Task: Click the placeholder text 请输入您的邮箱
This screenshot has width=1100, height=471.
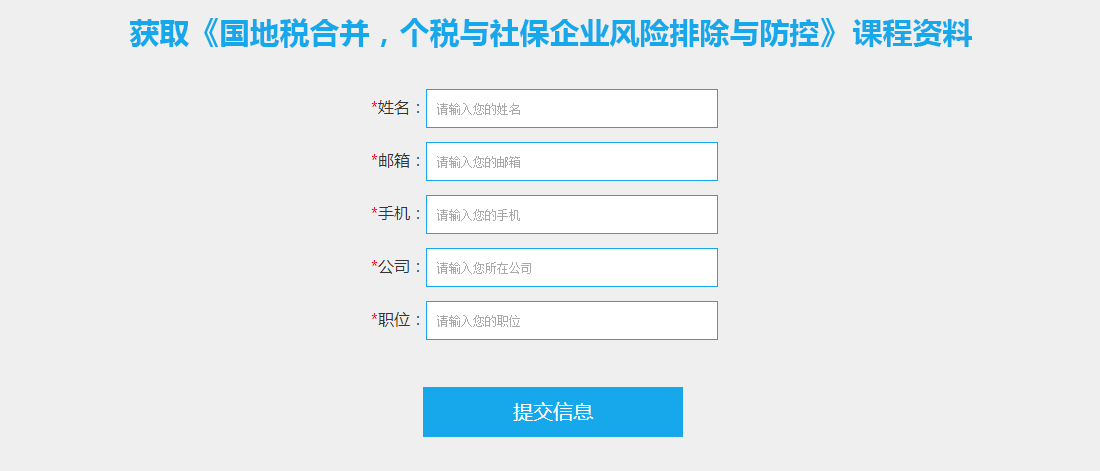Action: [478, 162]
